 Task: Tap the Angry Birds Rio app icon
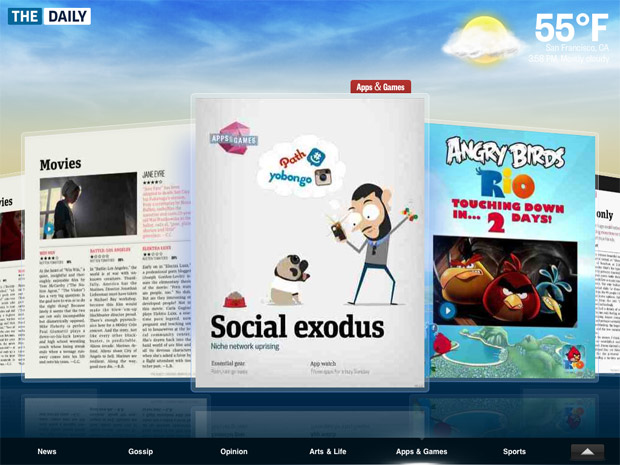(x=574, y=357)
